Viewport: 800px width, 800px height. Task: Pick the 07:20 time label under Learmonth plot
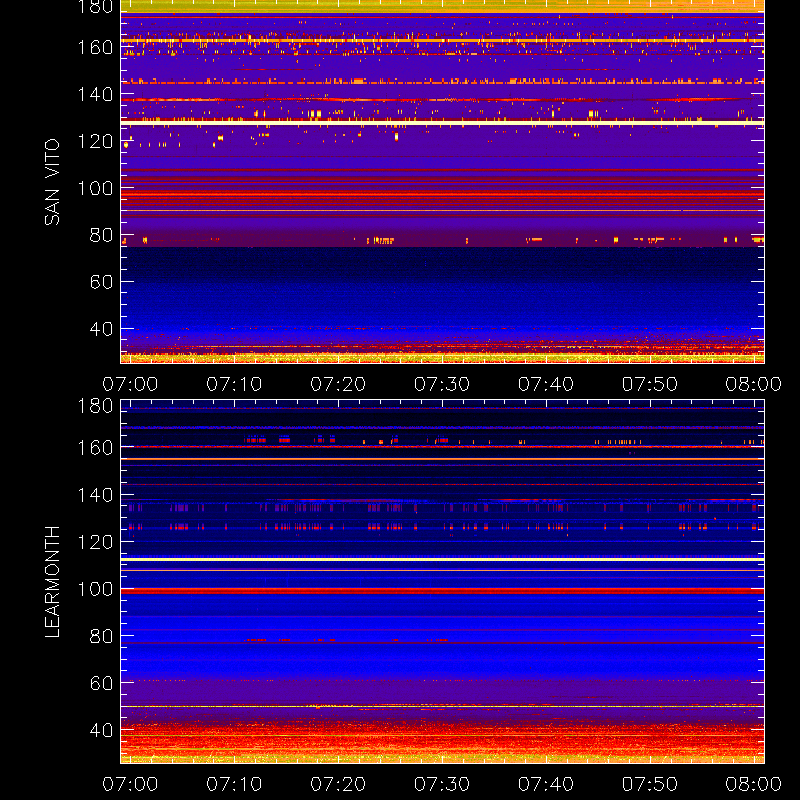338,784
